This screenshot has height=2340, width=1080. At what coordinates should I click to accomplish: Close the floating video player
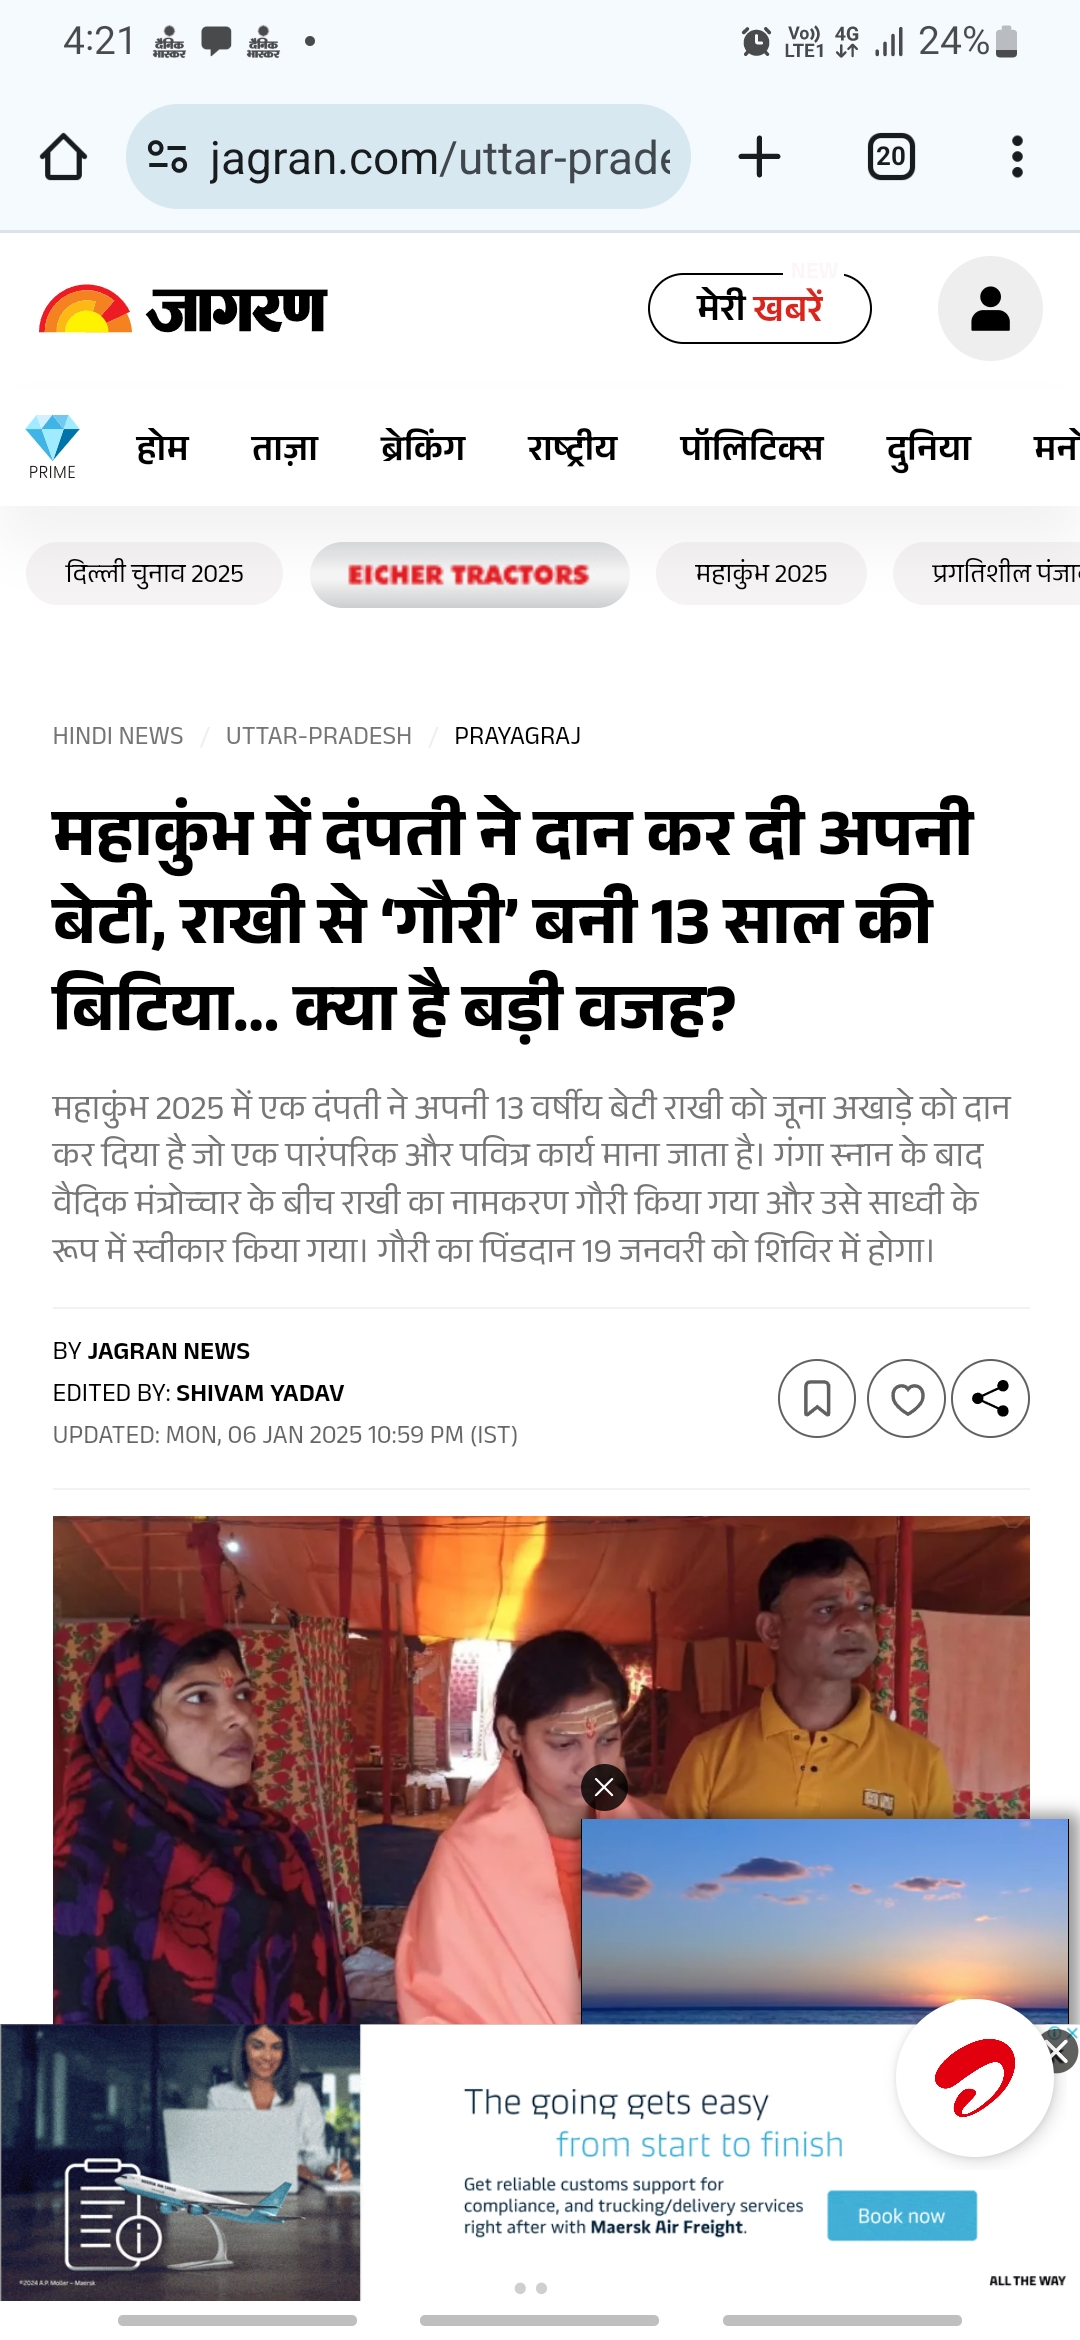pos(604,1787)
